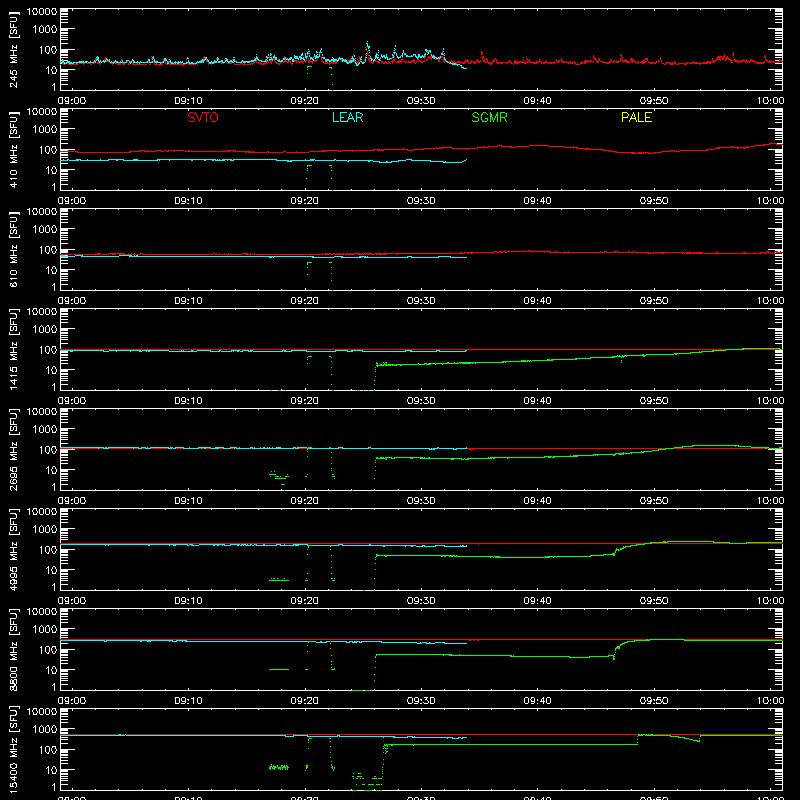Click the 09:30 time label of 245 MHz plot
Screen dimensions: 800x800
click(421, 101)
